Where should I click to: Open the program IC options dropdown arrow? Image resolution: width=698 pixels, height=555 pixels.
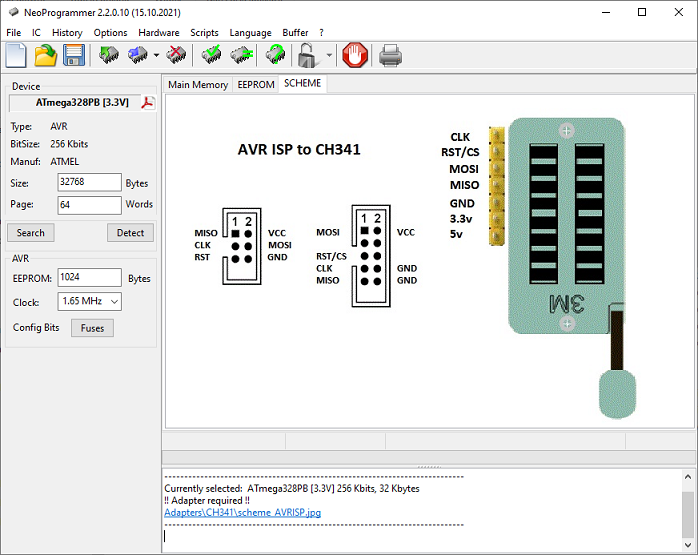coord(156,56)
